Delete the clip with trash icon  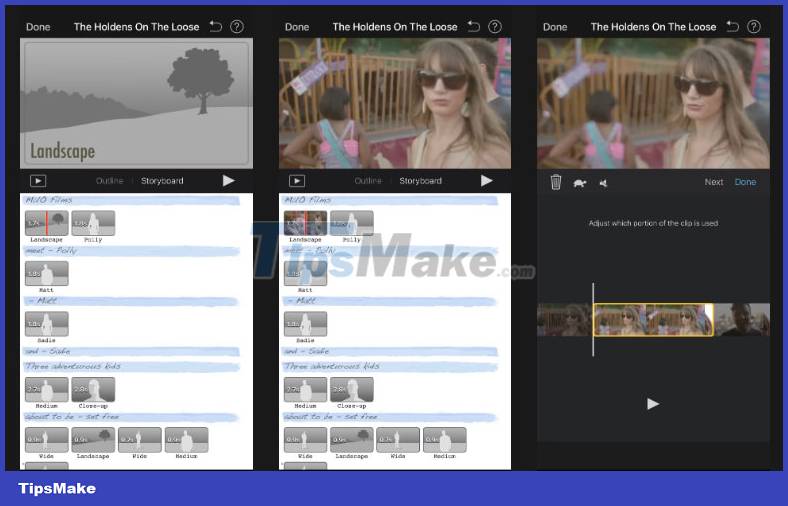pyautogui.click(x=555, y=182)
